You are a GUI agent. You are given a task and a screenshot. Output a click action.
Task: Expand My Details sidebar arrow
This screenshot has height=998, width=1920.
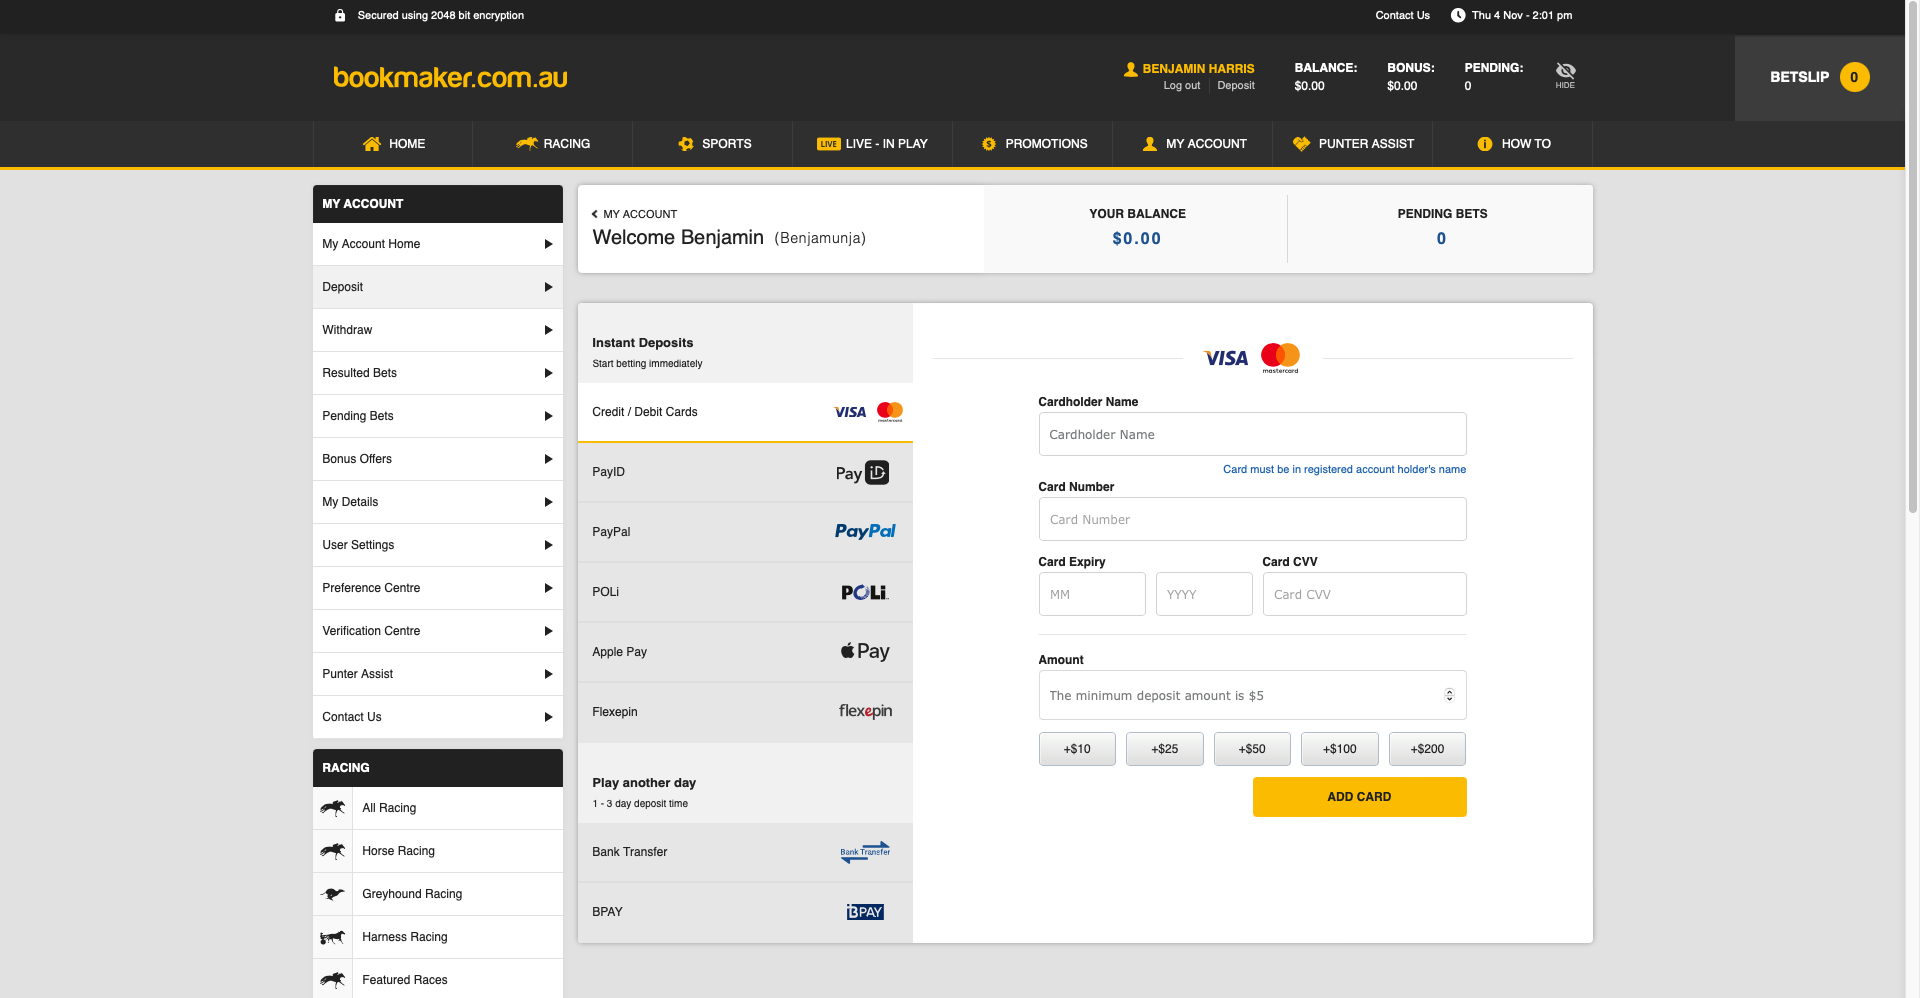point(548,502)
